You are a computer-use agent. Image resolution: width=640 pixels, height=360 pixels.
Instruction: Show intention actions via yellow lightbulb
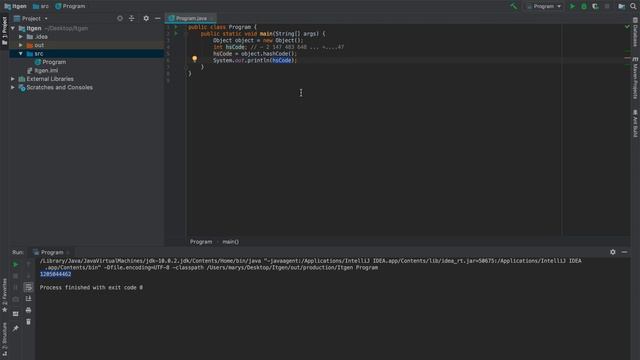point(195,59)
